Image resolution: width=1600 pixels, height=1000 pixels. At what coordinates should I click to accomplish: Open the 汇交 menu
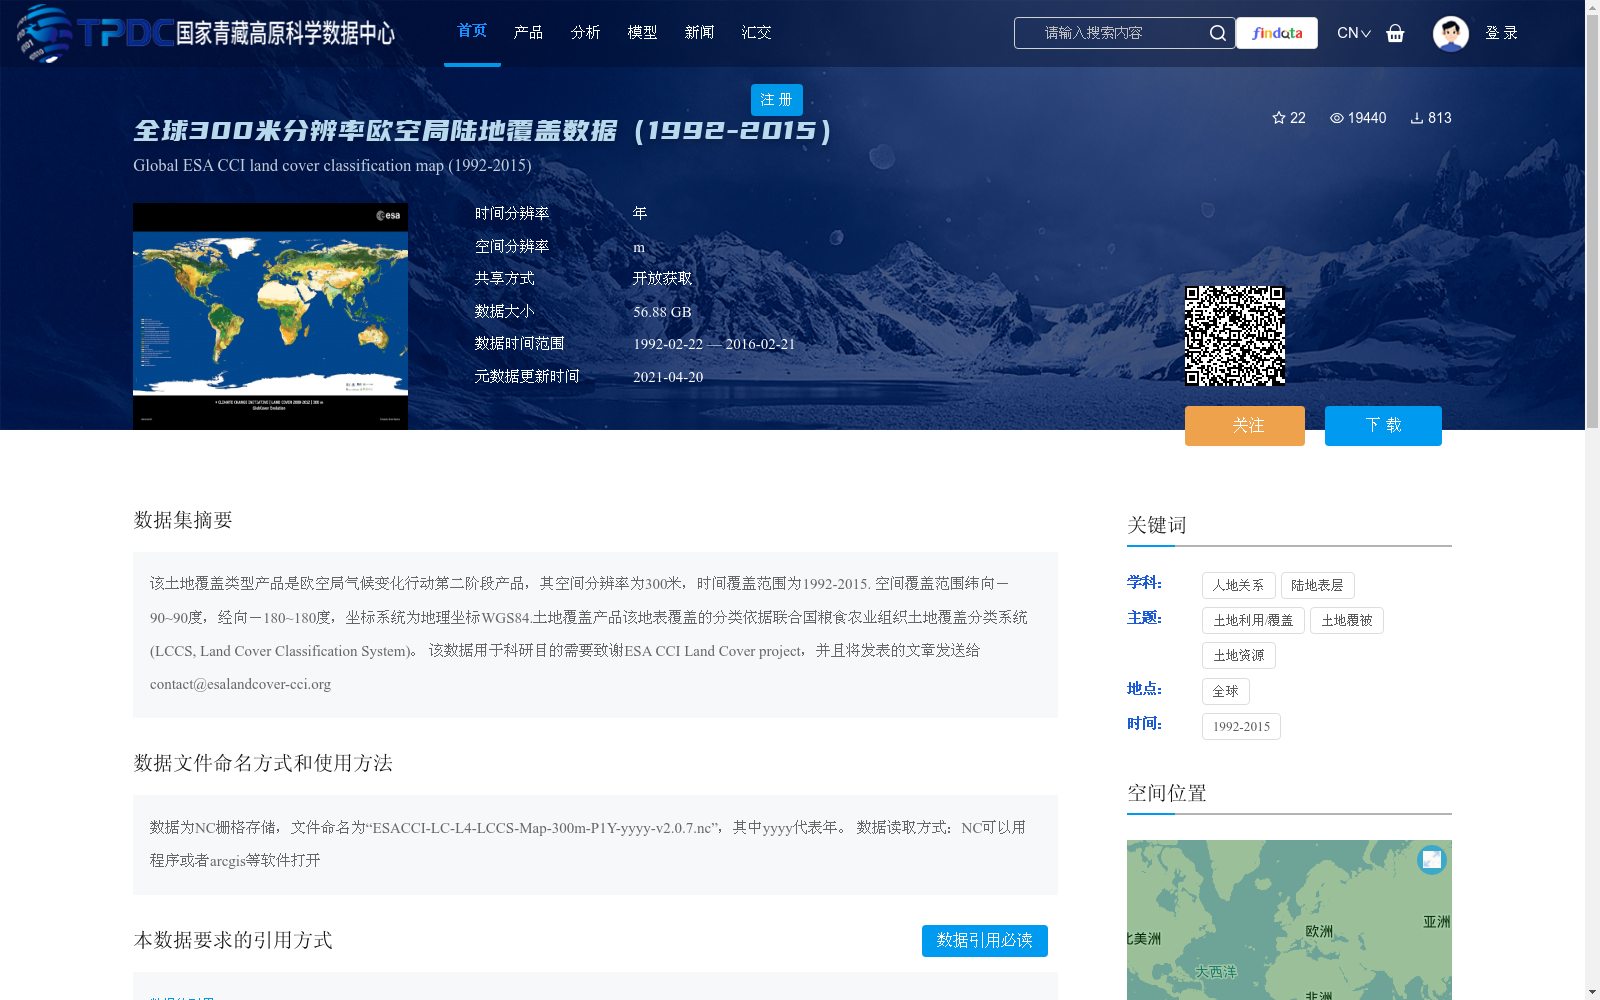pyautogui.click(x=756, y=32)
